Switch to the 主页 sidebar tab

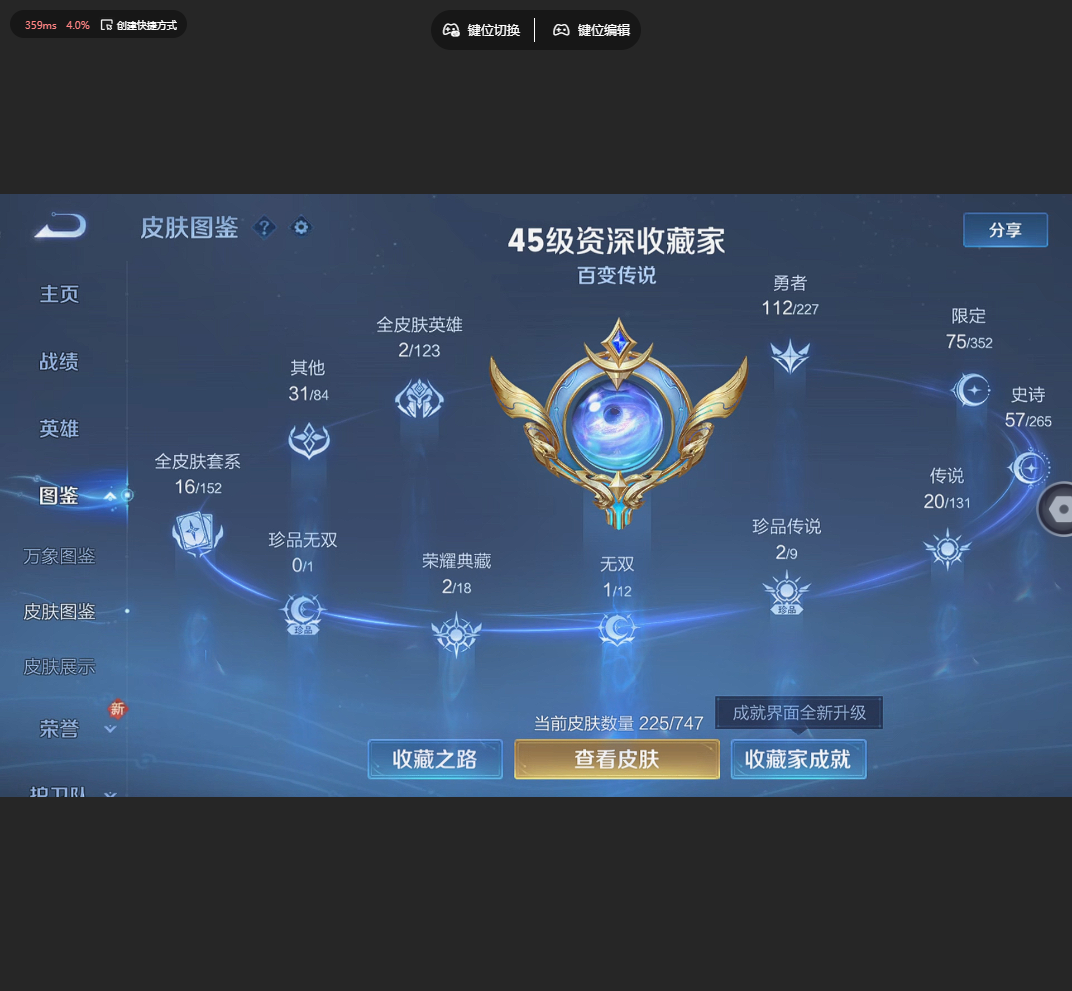click(x=59, y=294)
